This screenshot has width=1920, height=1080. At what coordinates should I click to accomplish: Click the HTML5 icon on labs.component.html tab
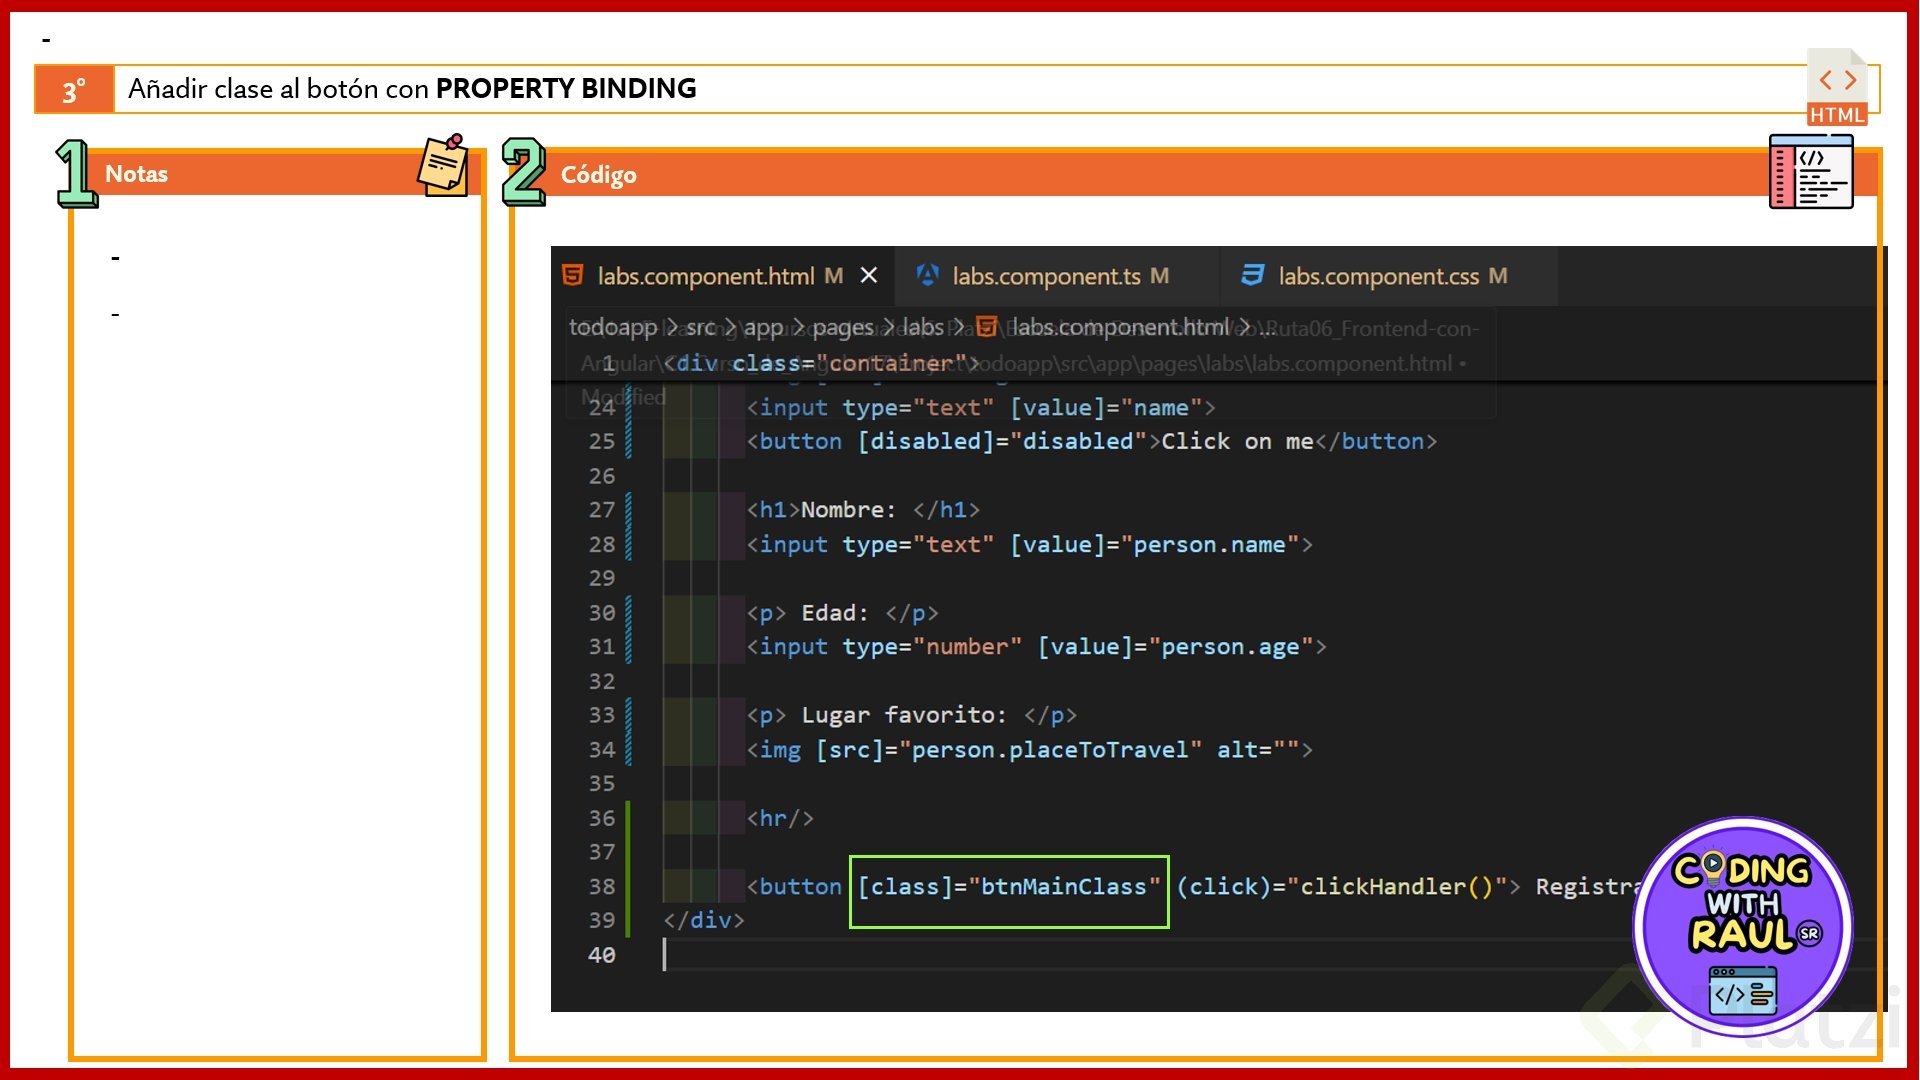point(573,275)
